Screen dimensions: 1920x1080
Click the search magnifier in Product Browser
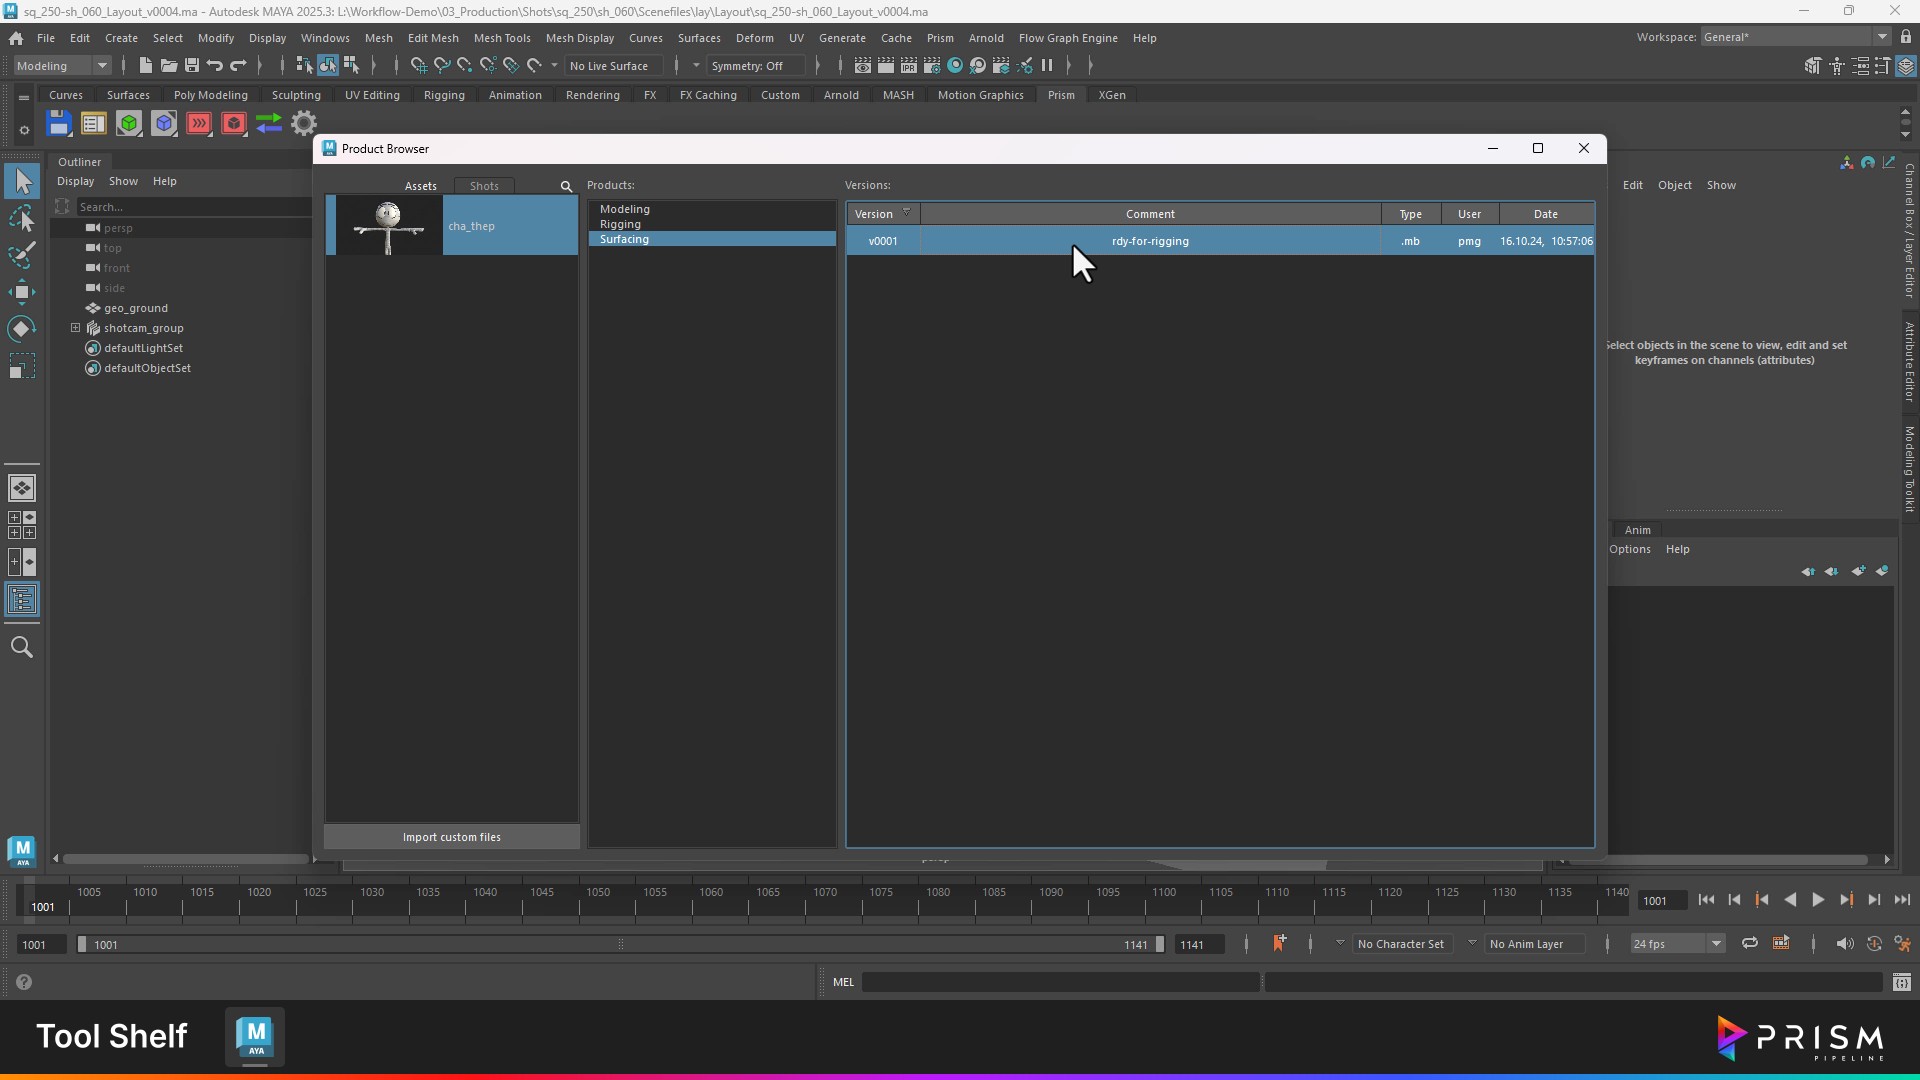[x=566, y=186]
